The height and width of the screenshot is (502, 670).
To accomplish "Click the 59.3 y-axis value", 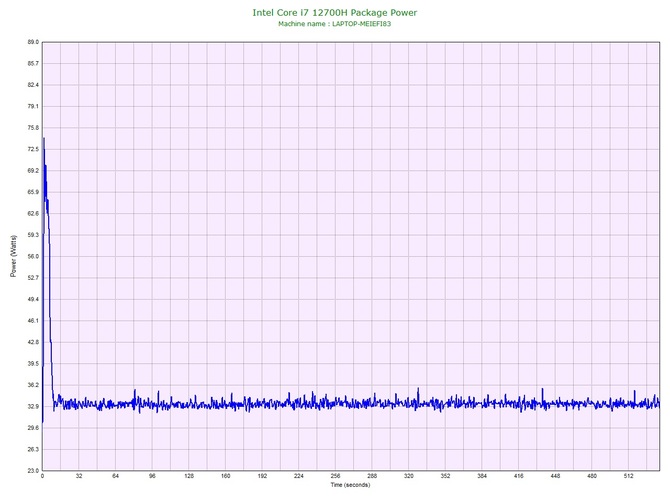I will 33,235.
